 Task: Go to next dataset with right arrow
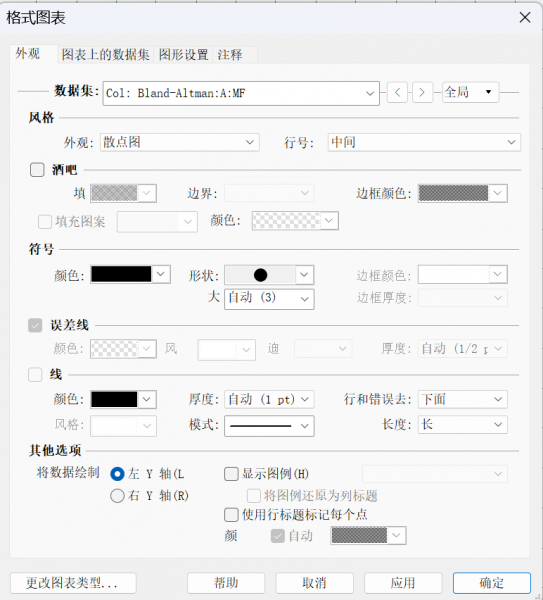[422, 92]
